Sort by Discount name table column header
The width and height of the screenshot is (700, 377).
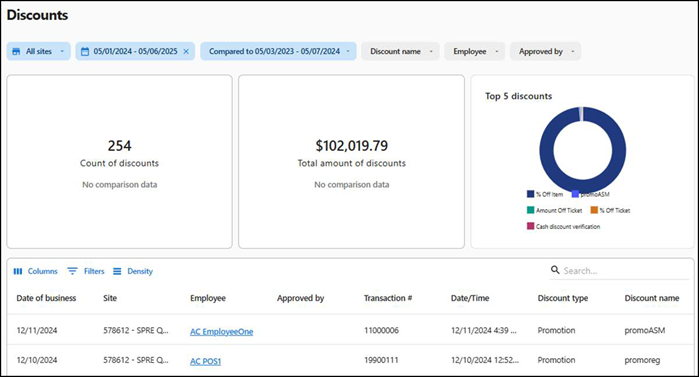pos(652,298)
